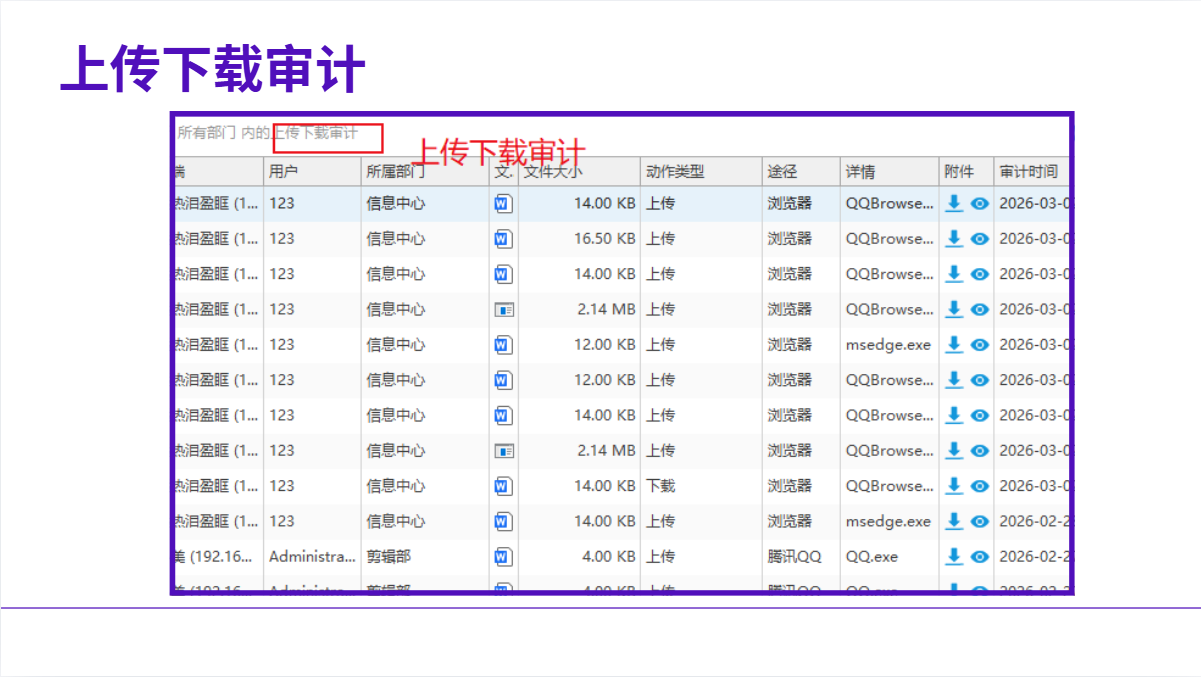
Task: Download attachment in the 12.00 KB msedge.exe row
Action: 954,344
